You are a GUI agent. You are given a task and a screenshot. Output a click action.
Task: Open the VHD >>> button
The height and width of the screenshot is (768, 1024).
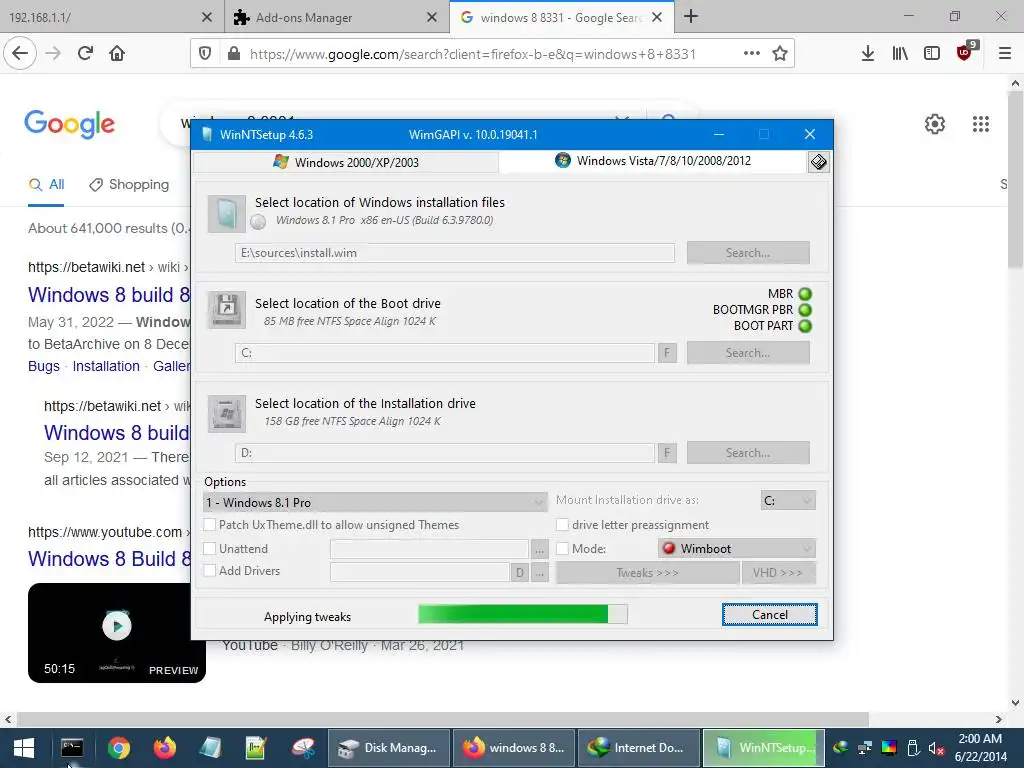point(778,573)
